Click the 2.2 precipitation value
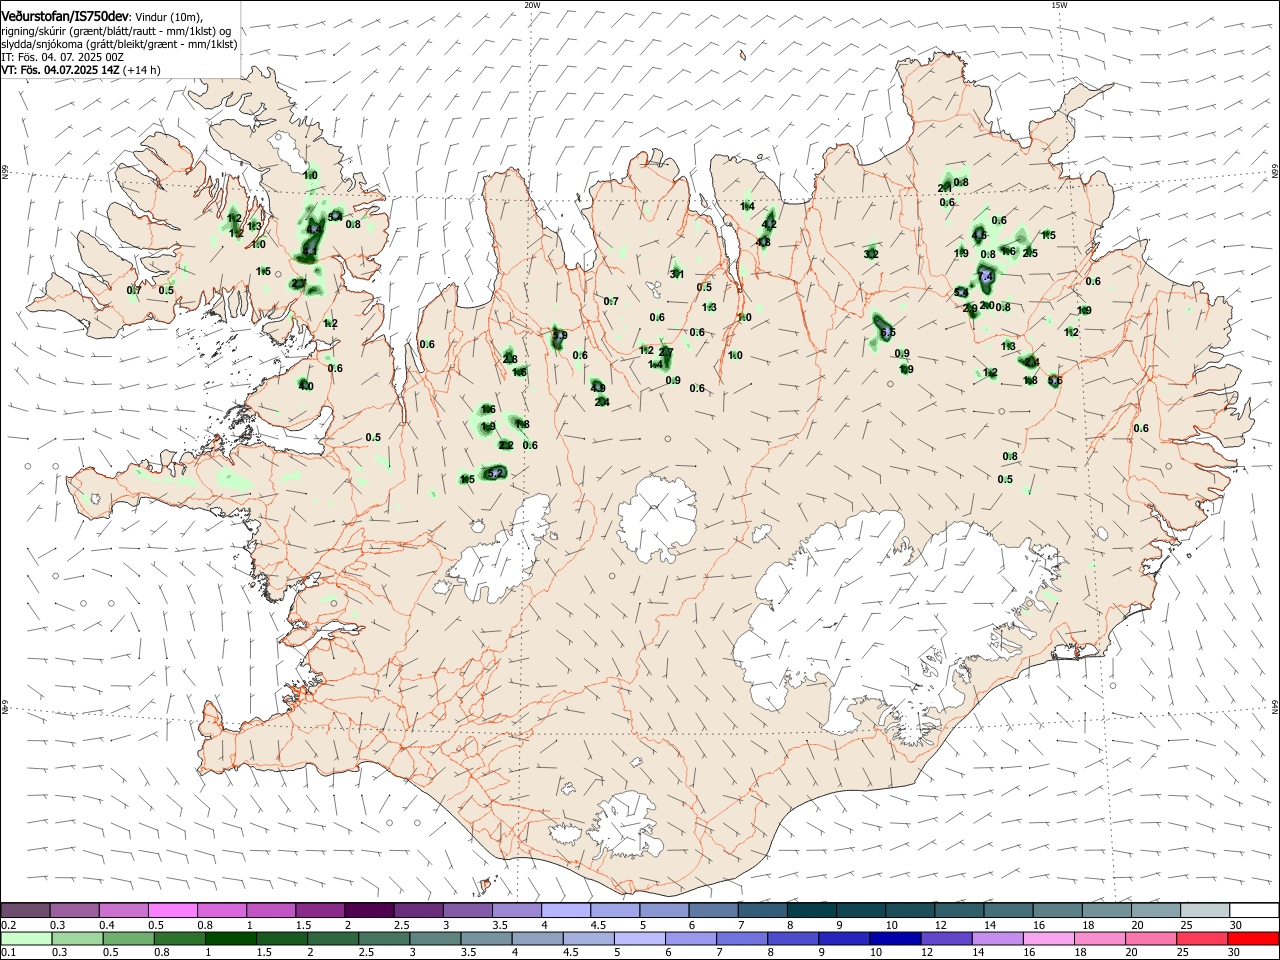The image size is (1280, 960). pyautogui.click(x=506, y=445)
